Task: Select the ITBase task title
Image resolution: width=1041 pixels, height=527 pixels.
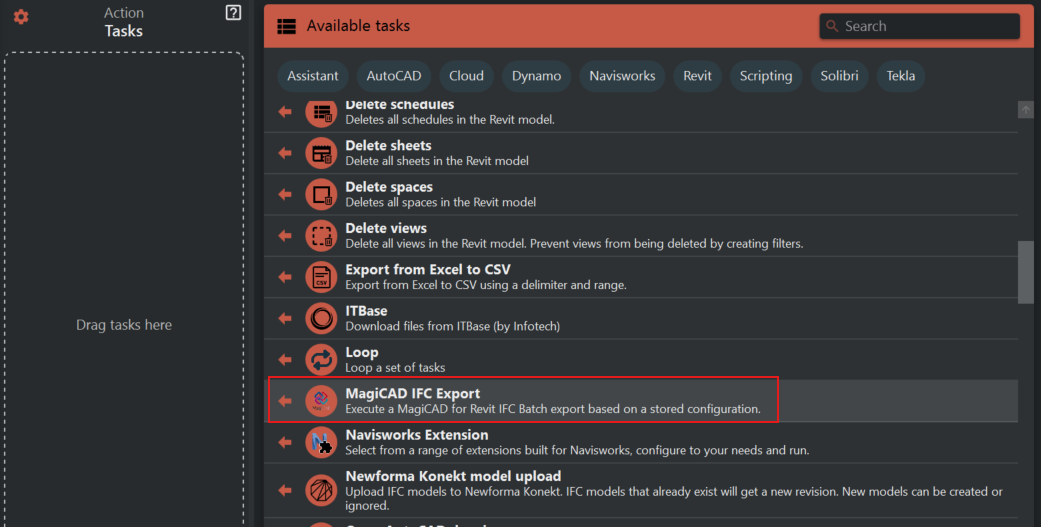Action: point(366,311)
